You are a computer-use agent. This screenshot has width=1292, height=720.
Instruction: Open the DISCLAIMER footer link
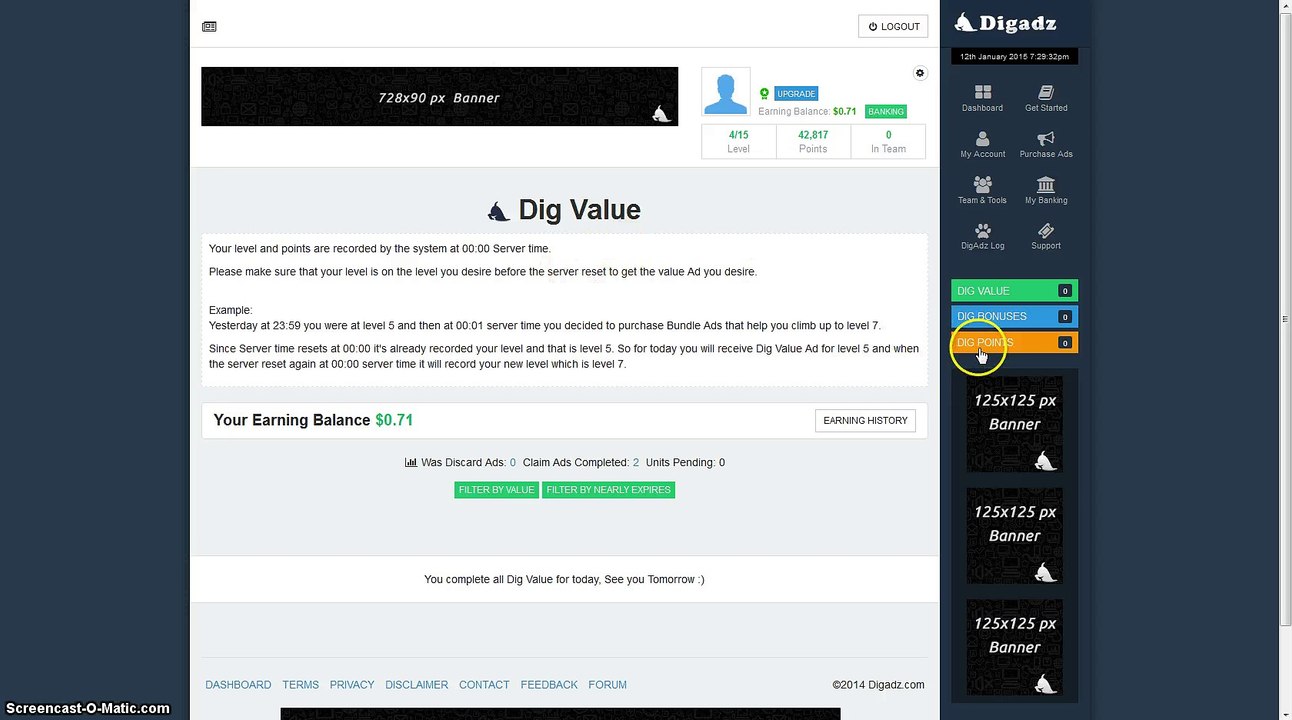(416, 685)
